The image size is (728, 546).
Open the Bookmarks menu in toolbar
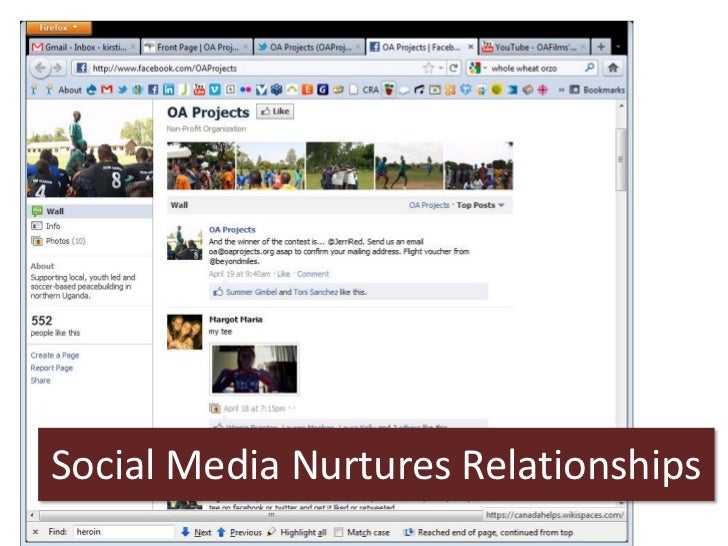click(601, 89)
